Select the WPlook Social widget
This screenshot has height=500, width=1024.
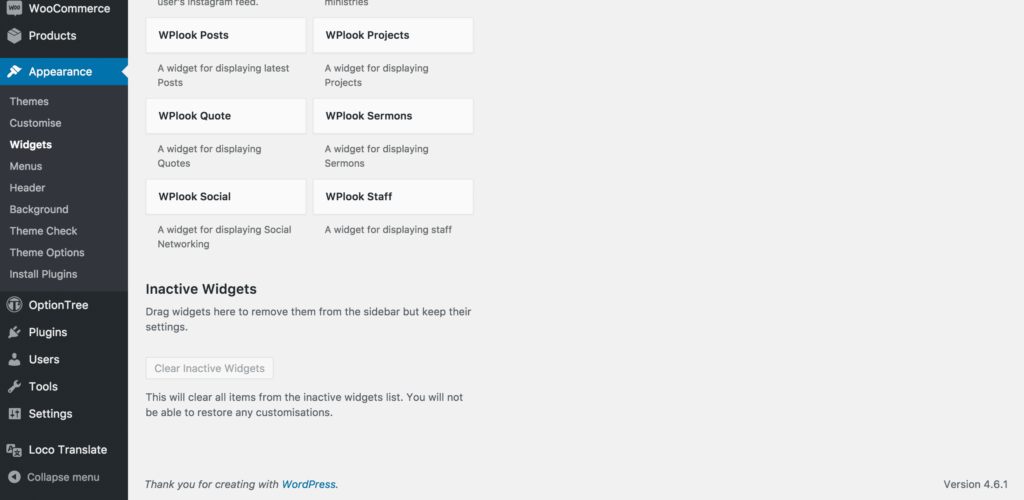(226, 197)
